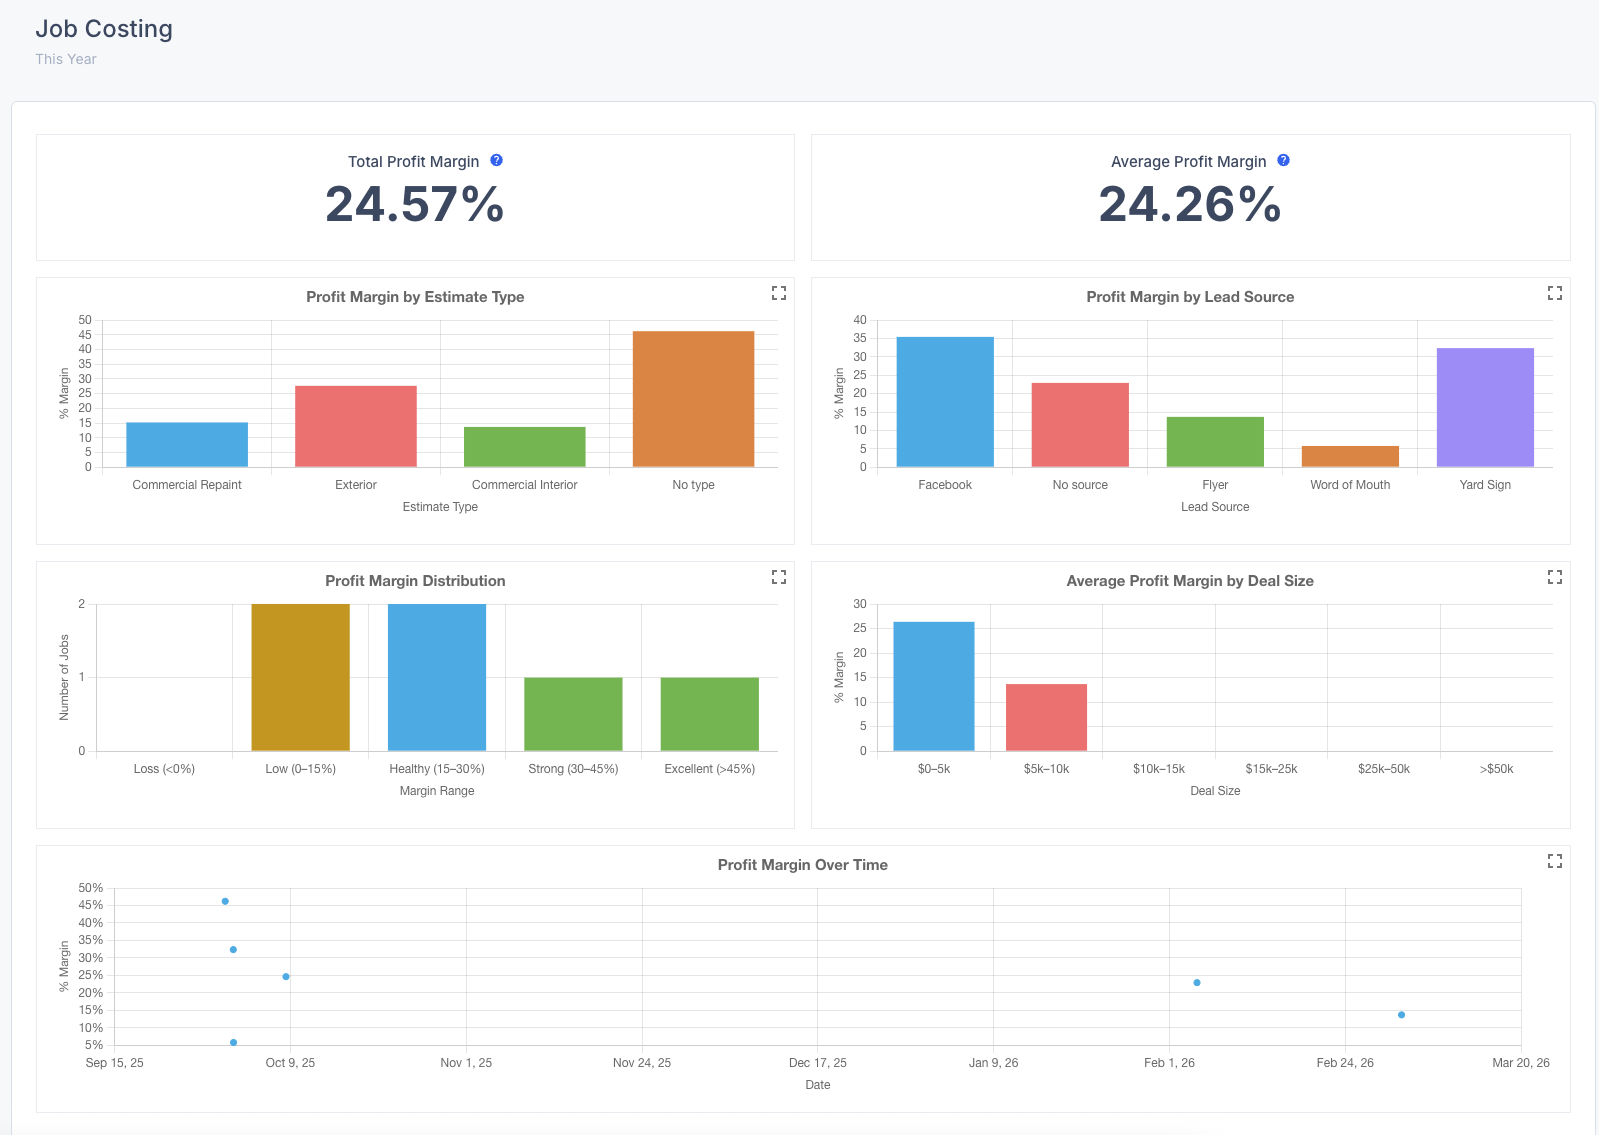Click the Strong (30–45%) distribution bar
The height and width of the screenshot is (1135, 1599).
573,714
